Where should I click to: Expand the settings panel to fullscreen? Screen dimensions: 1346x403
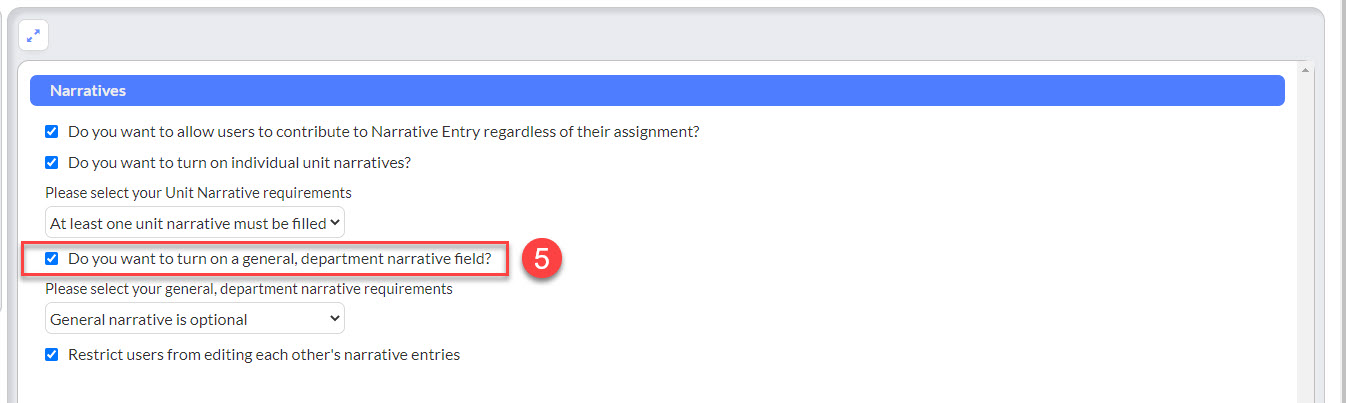point(33,35)
